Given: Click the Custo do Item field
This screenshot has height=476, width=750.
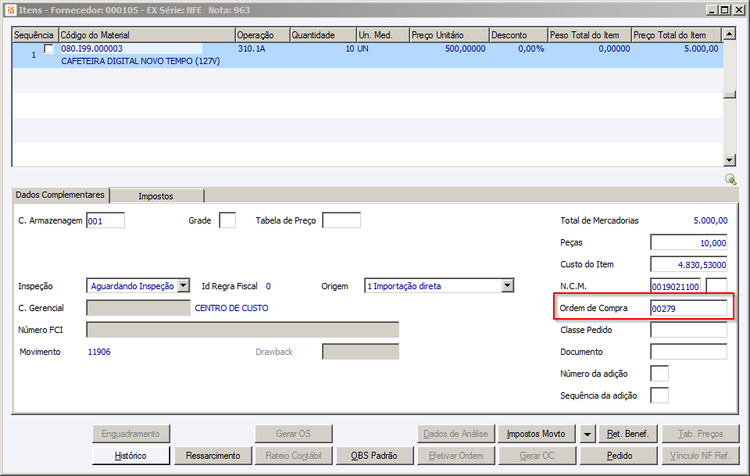Looking at the screenshot, I should (688, 264).
